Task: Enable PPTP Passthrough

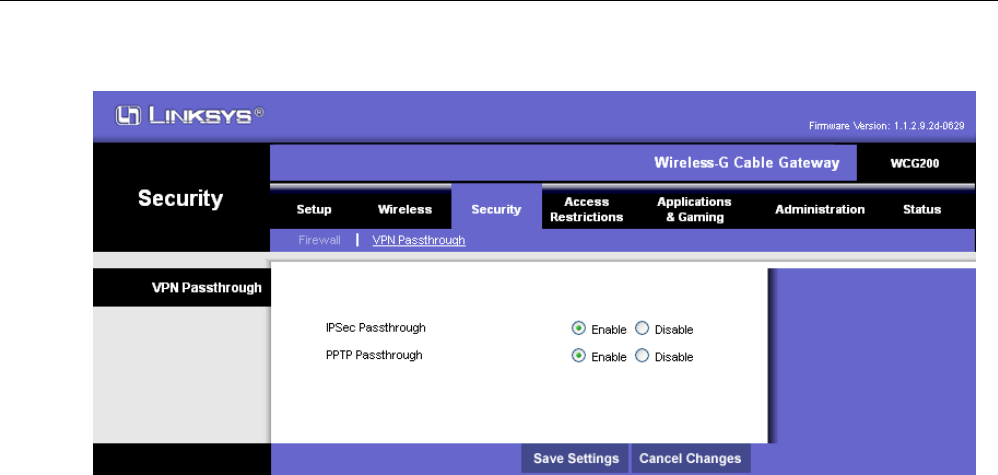Action: [x=578, y=356]
